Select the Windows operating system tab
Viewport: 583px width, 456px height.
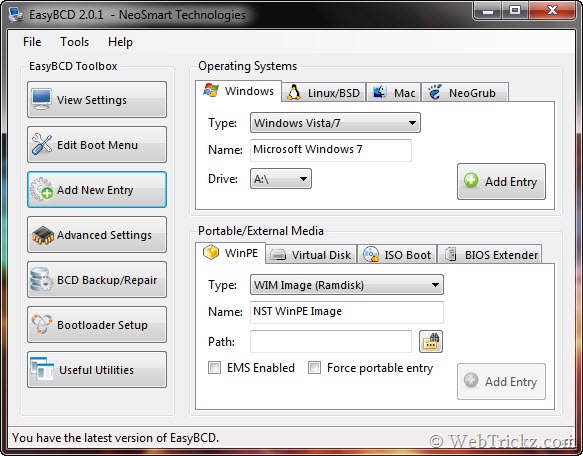click(x=238, y=91)
